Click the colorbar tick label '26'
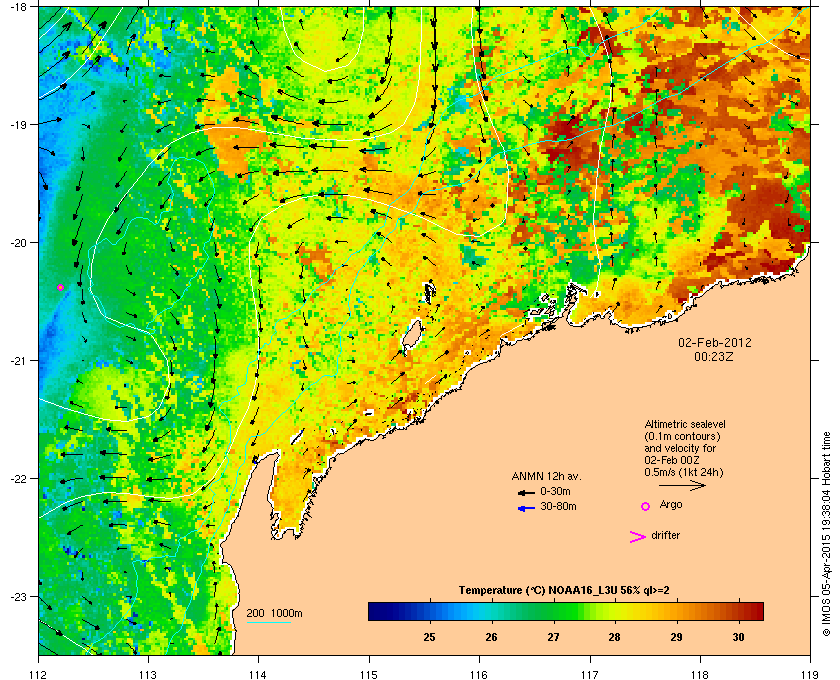Screen dimensions: 840x680 pyautogui.click(x=491, y=637)
